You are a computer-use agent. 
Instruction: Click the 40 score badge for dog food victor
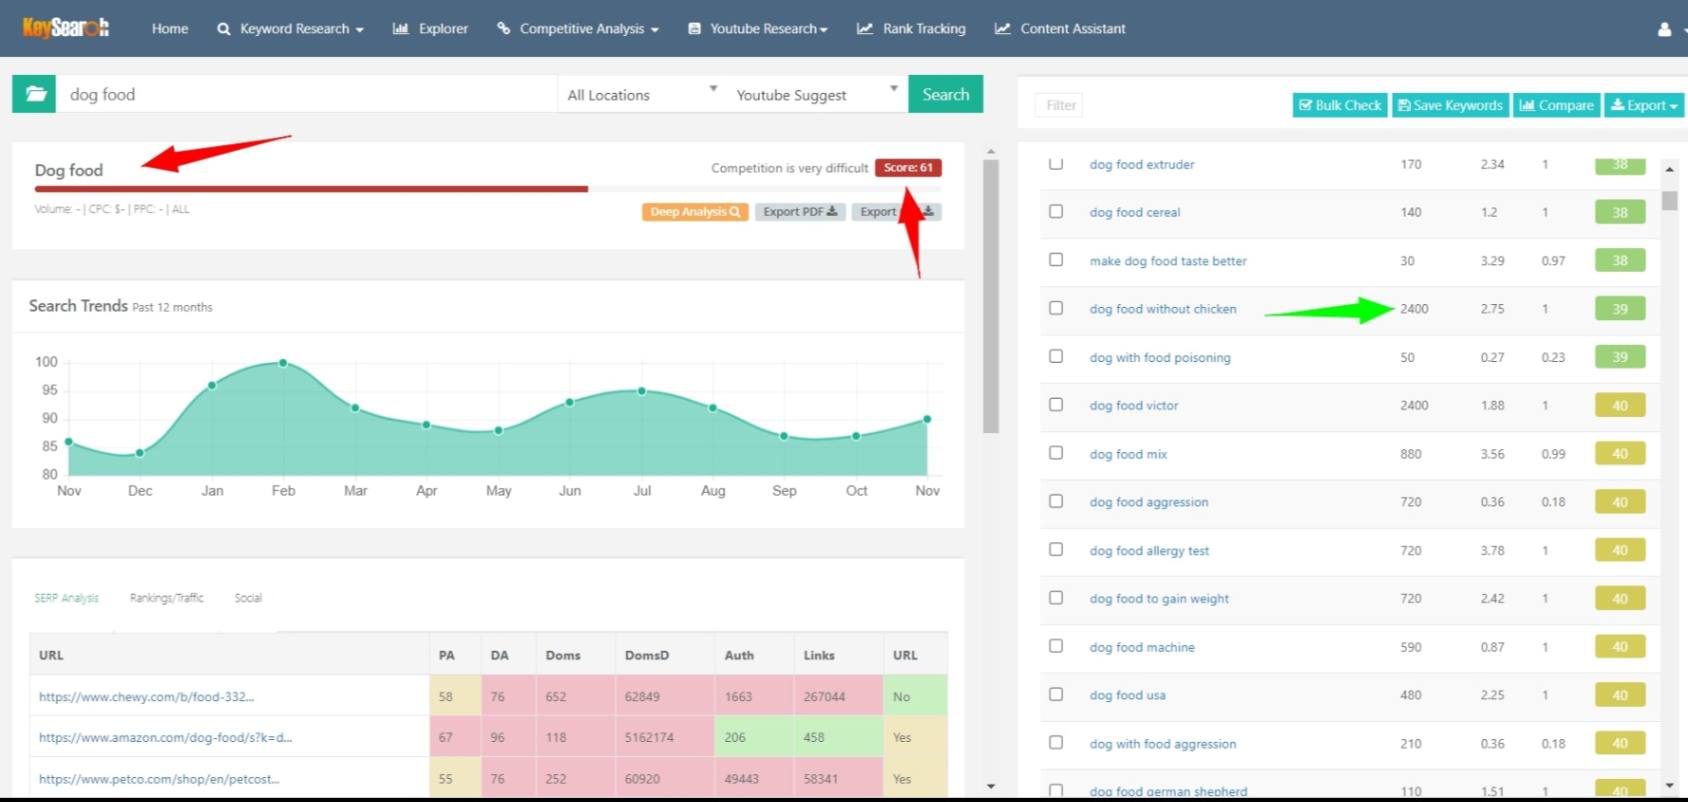[x=1620, y=406]
